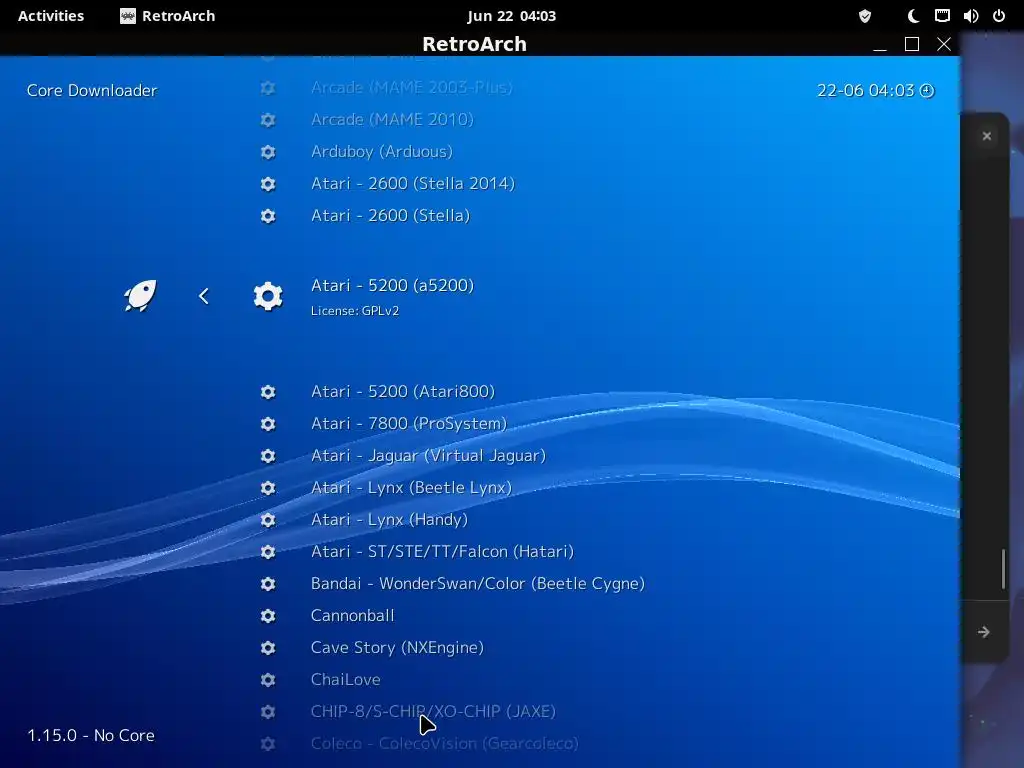Screen dimensions: 1024x768
Task: Select Atari - Lynx (Beetle Lynx) core
Action: click(411, 487)
